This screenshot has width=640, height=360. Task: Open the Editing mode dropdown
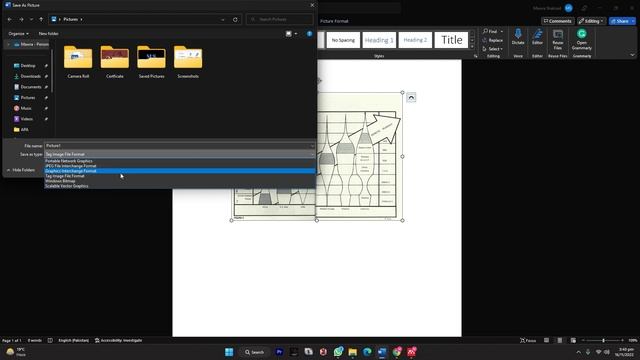pyautogui.click(x=591, y=21)
